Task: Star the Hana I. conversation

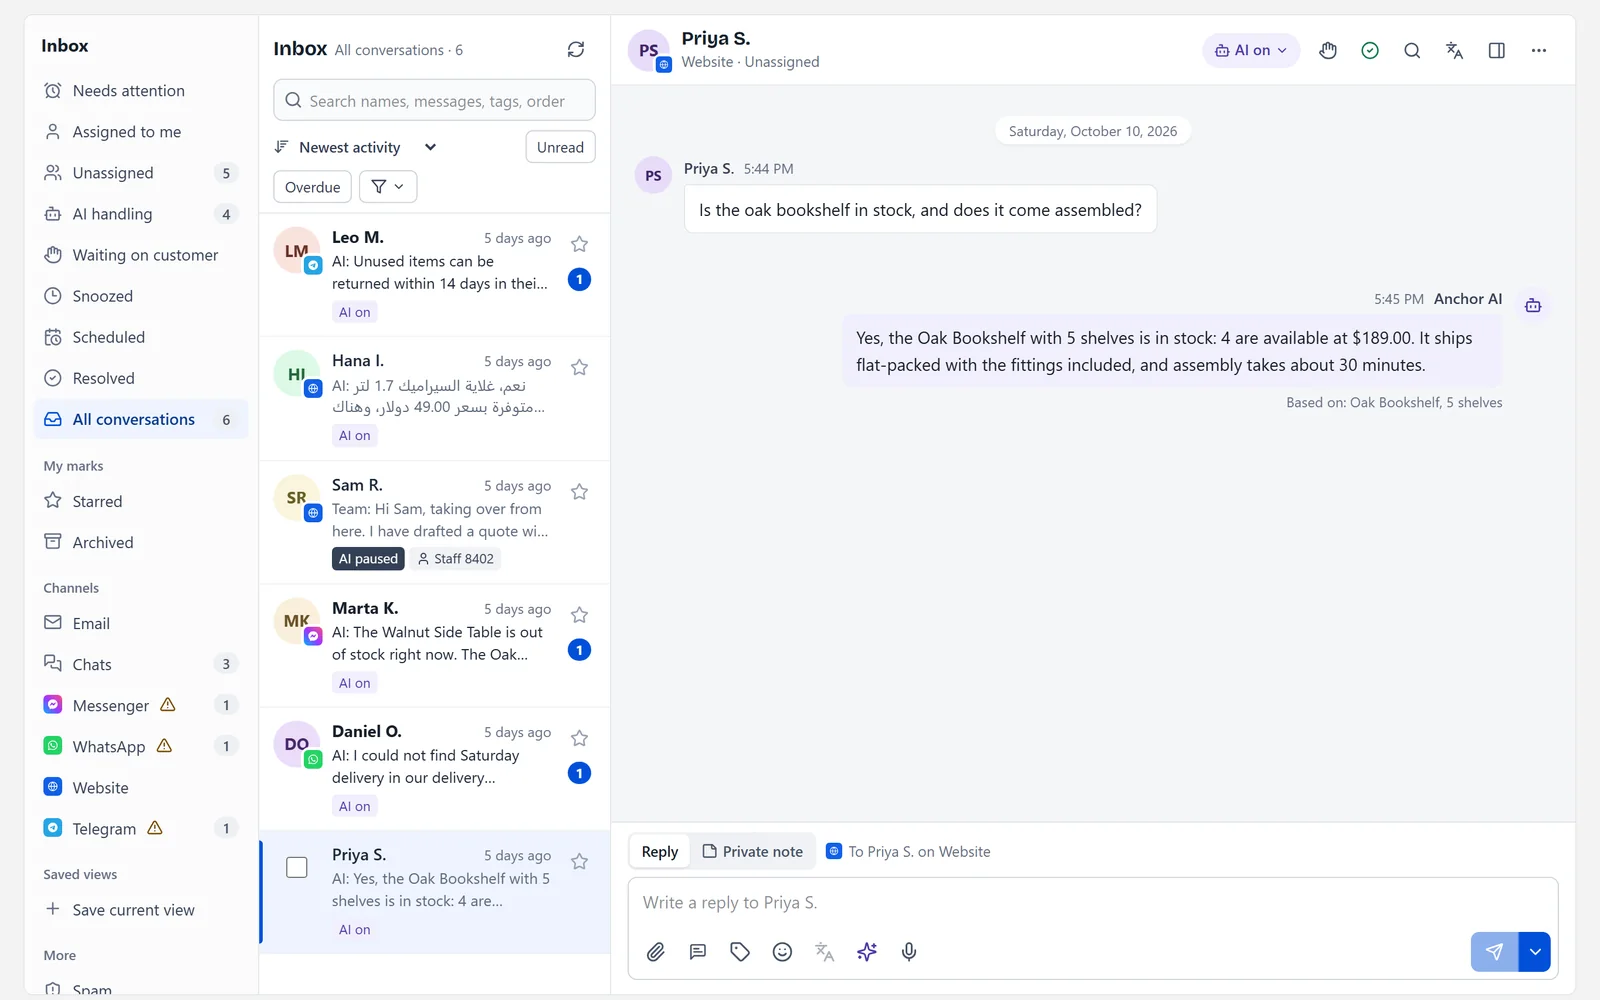Action: click(x=579, y=367)
